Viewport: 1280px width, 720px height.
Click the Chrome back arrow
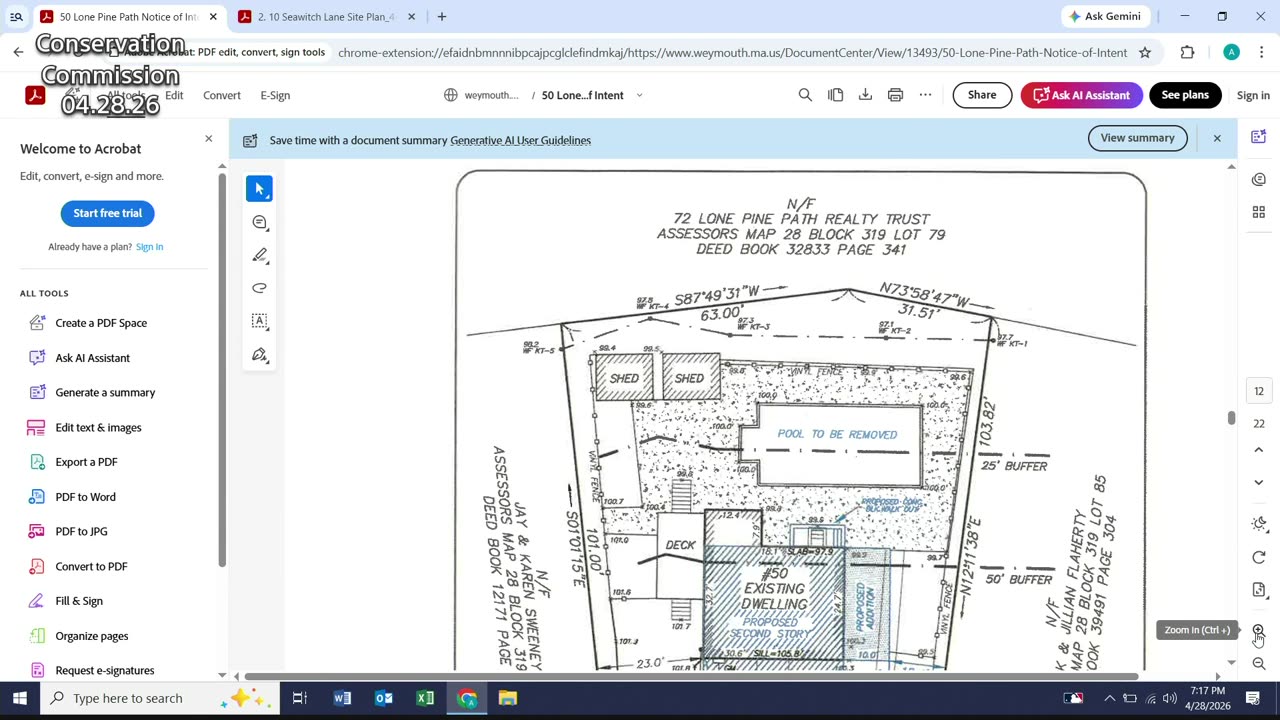[18, 53]
